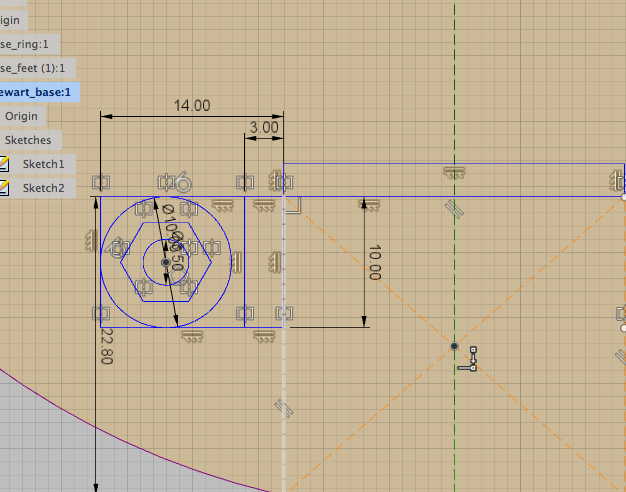The image size is (626, 492).
Task: Select horizontal constraint icon atop the 10.00 dimension arrow
Action: point(370,206)
